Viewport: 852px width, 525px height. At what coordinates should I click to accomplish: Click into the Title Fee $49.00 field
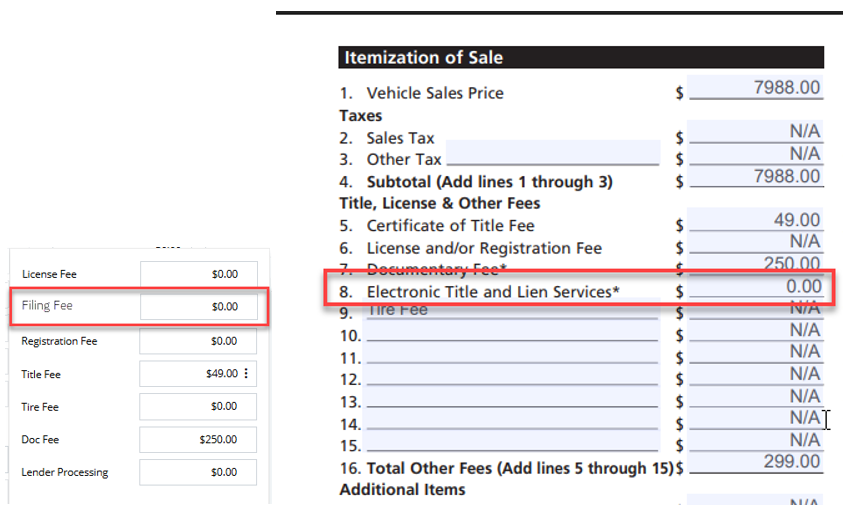(x=198, y=374)
